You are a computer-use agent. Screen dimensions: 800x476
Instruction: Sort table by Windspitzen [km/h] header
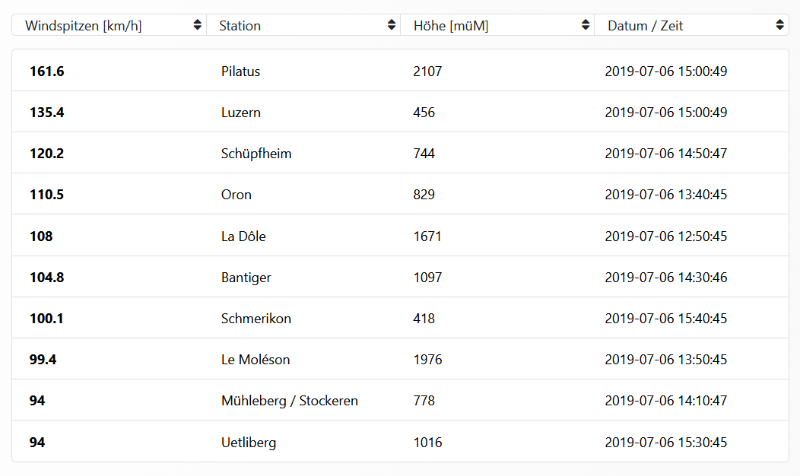(83, 26)
